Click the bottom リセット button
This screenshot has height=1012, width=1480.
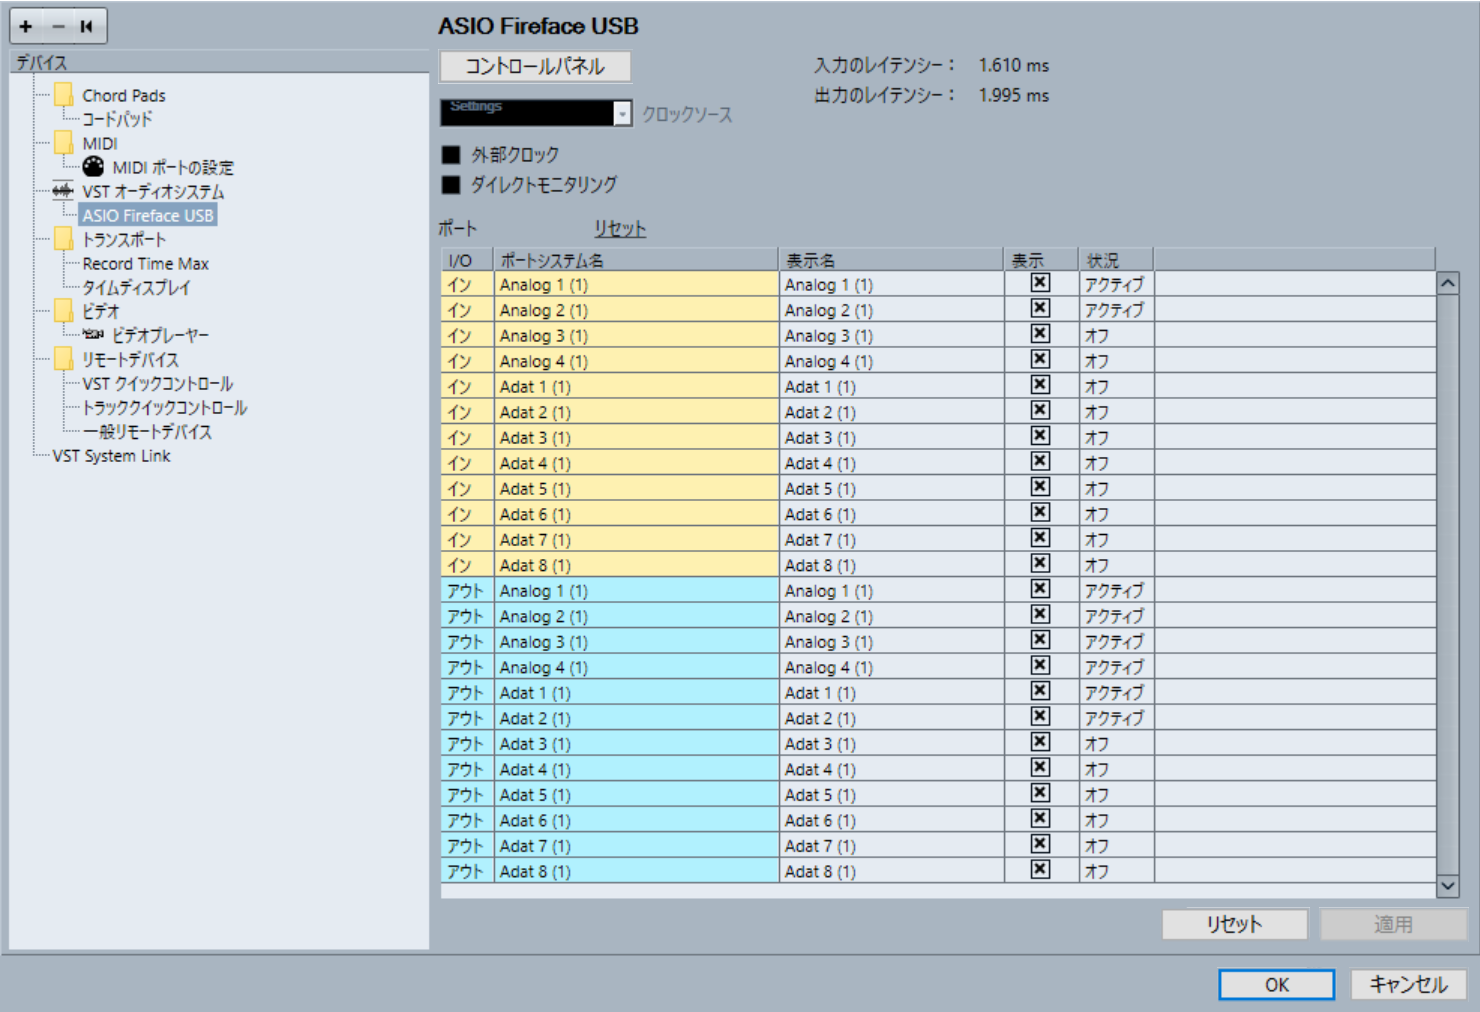[1234, 924]
